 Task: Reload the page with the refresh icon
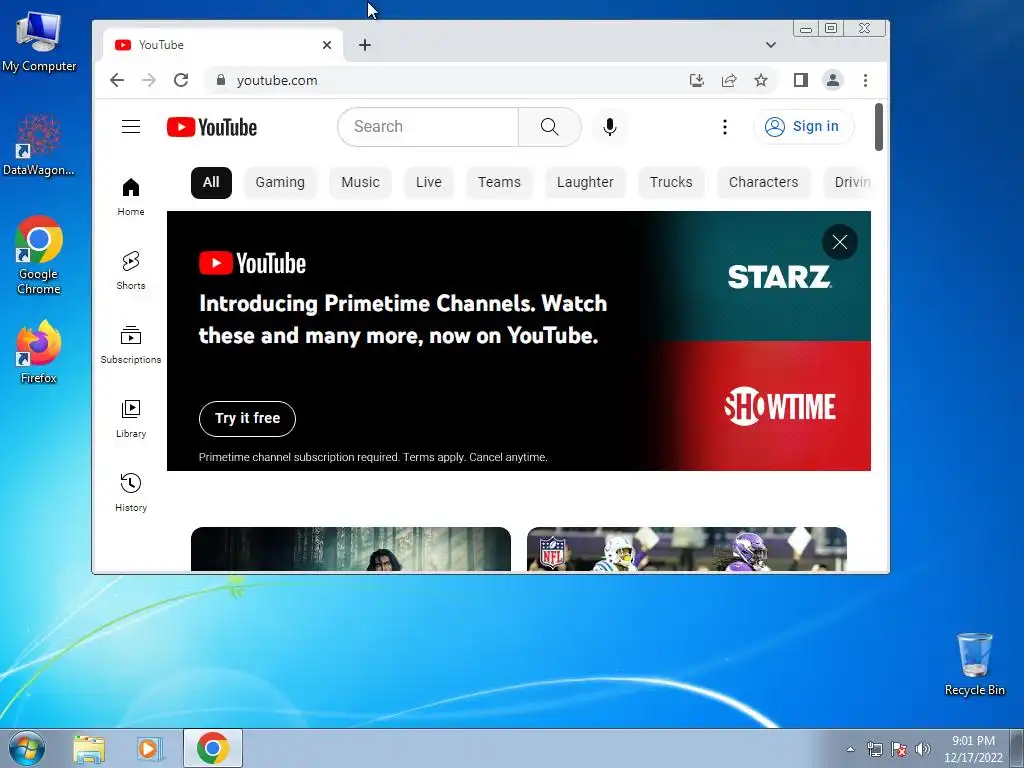[181, 80]
